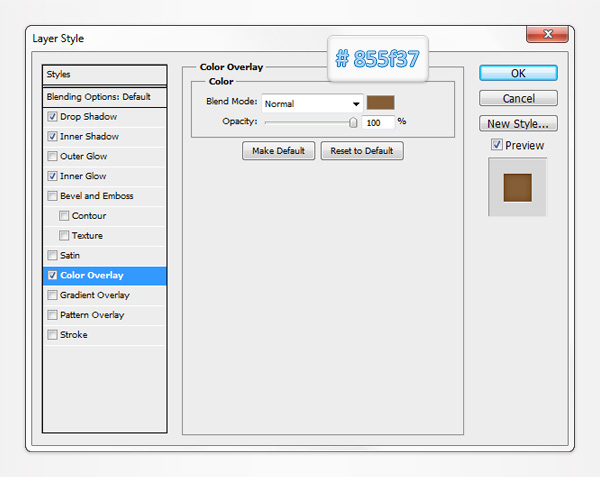This screenshot has width=600, height=477.
Task: Click Make Default button
Action: click(x=278, y=151)
